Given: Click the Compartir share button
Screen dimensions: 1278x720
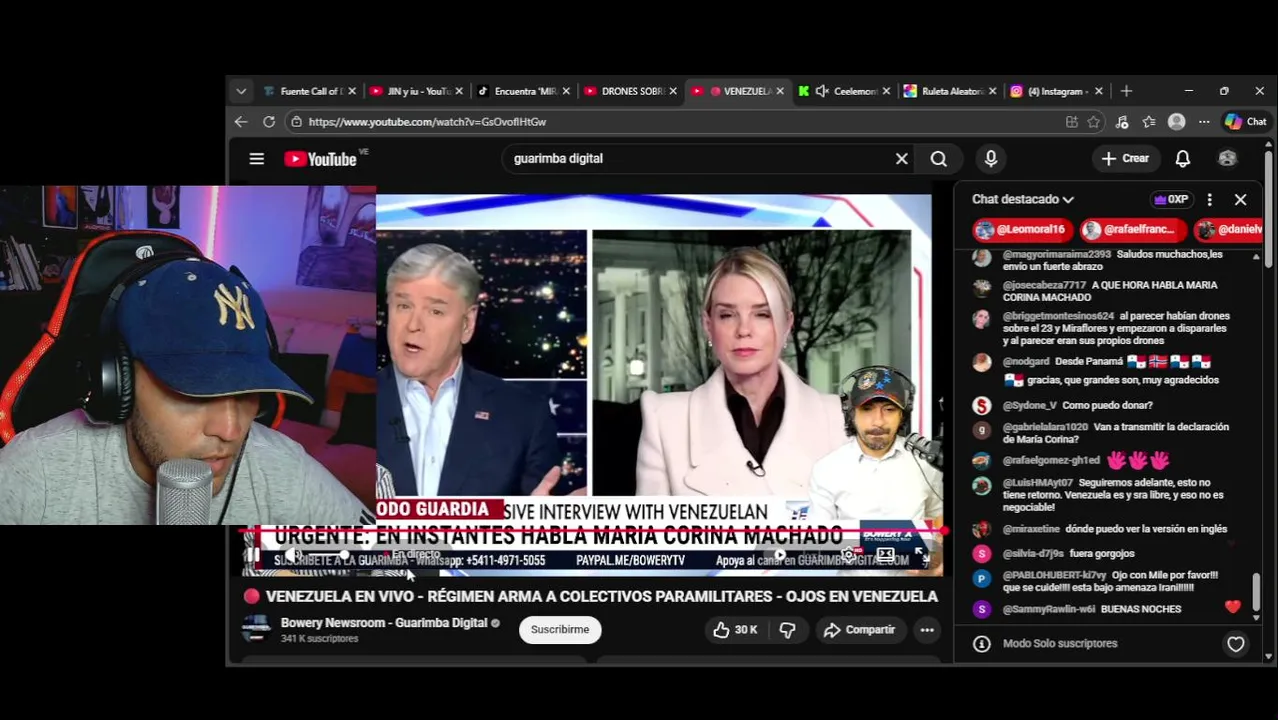Looking at the screenshot, I should coord(859,629).
